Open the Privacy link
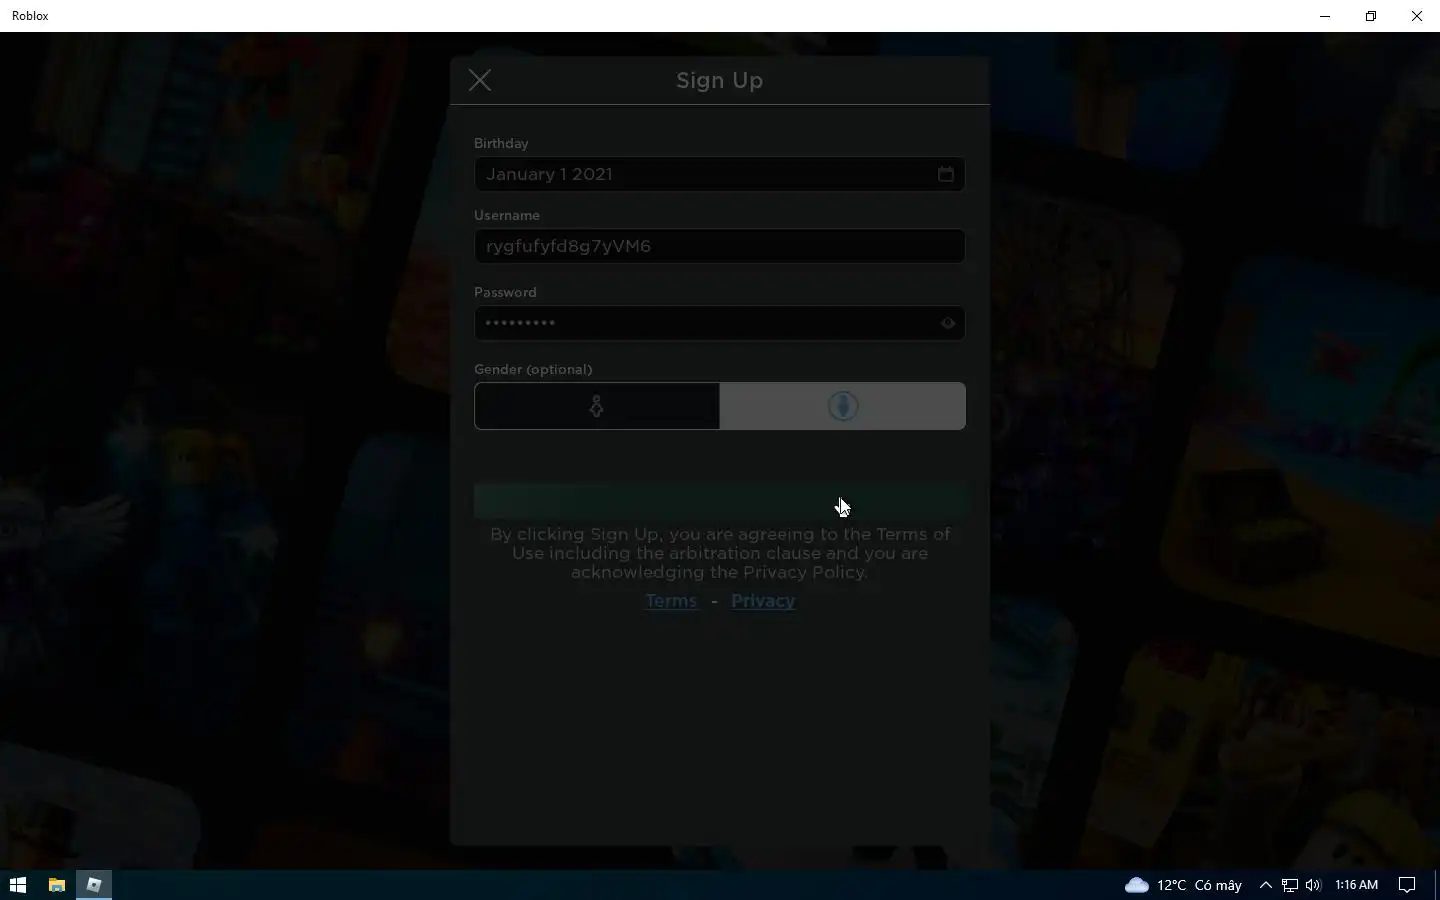 [763, 601]
